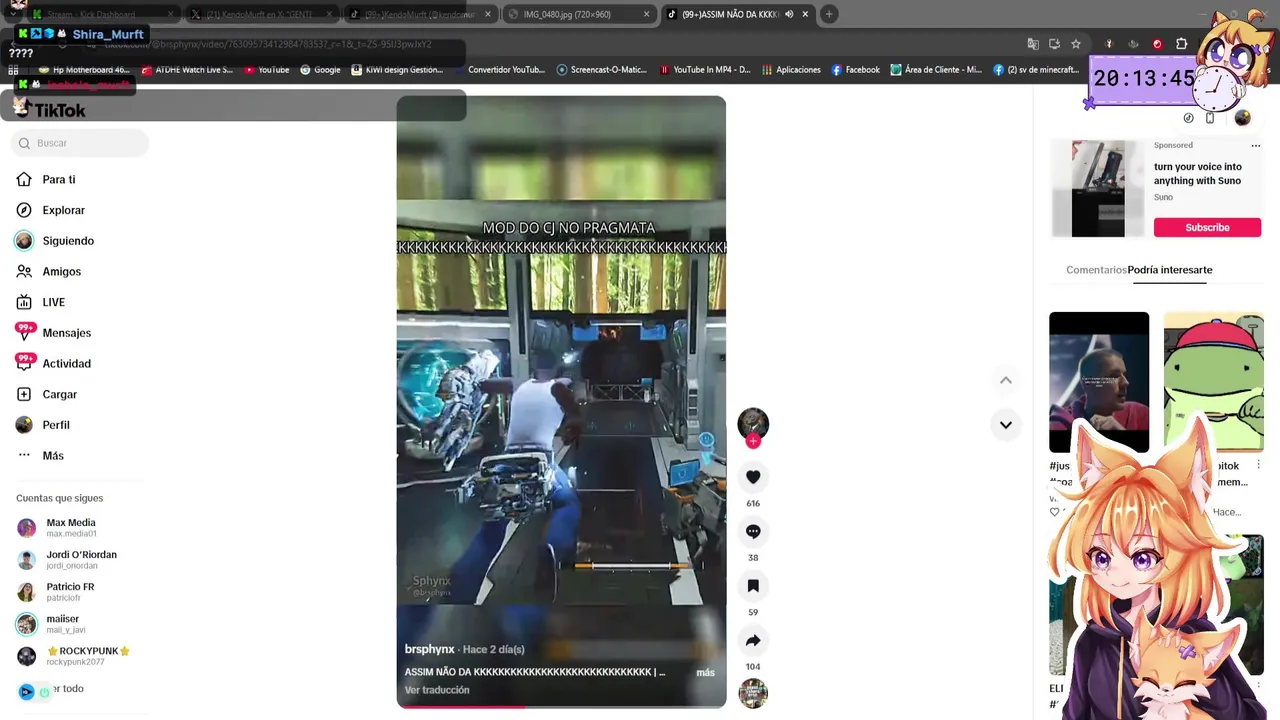Open the Google bookmark

(320, 70)
